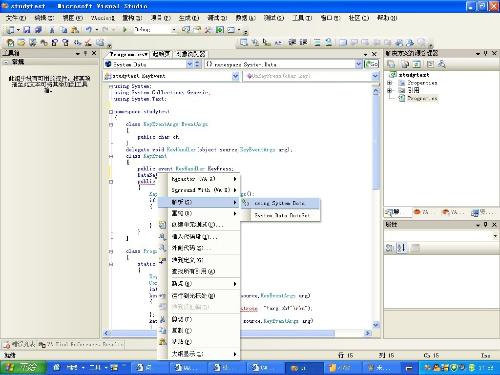The image size is (500, 375).
Task: Open Surround With (VA X) context submenu
Action: [199, 190]
